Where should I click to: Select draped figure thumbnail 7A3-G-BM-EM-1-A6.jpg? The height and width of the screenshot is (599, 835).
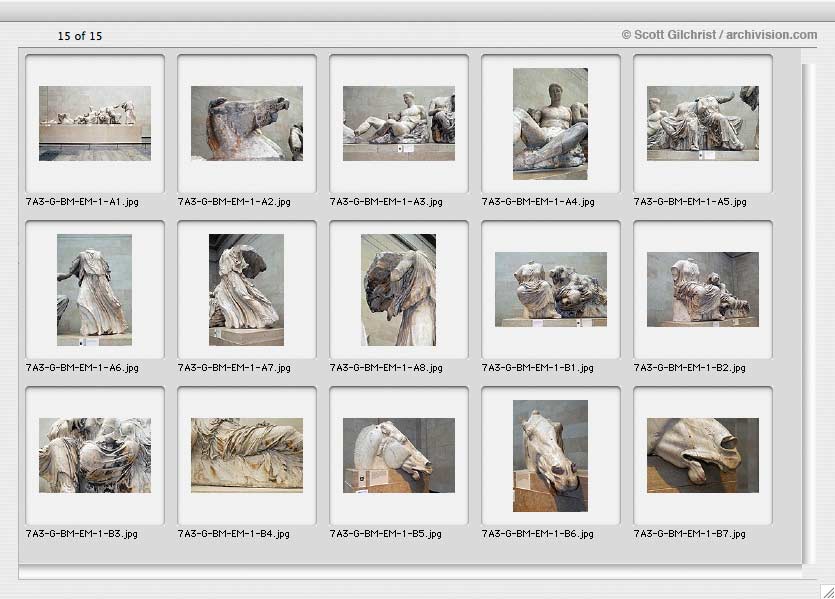(x=95, y=290)
